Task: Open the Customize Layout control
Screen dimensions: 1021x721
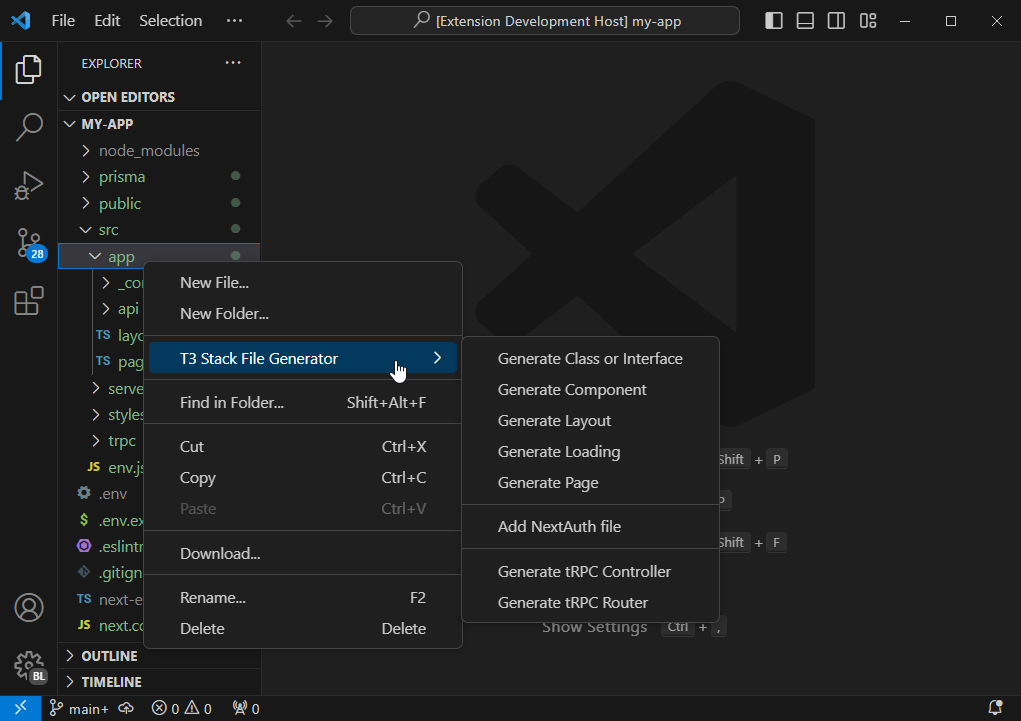Action: tap(867, 20)
